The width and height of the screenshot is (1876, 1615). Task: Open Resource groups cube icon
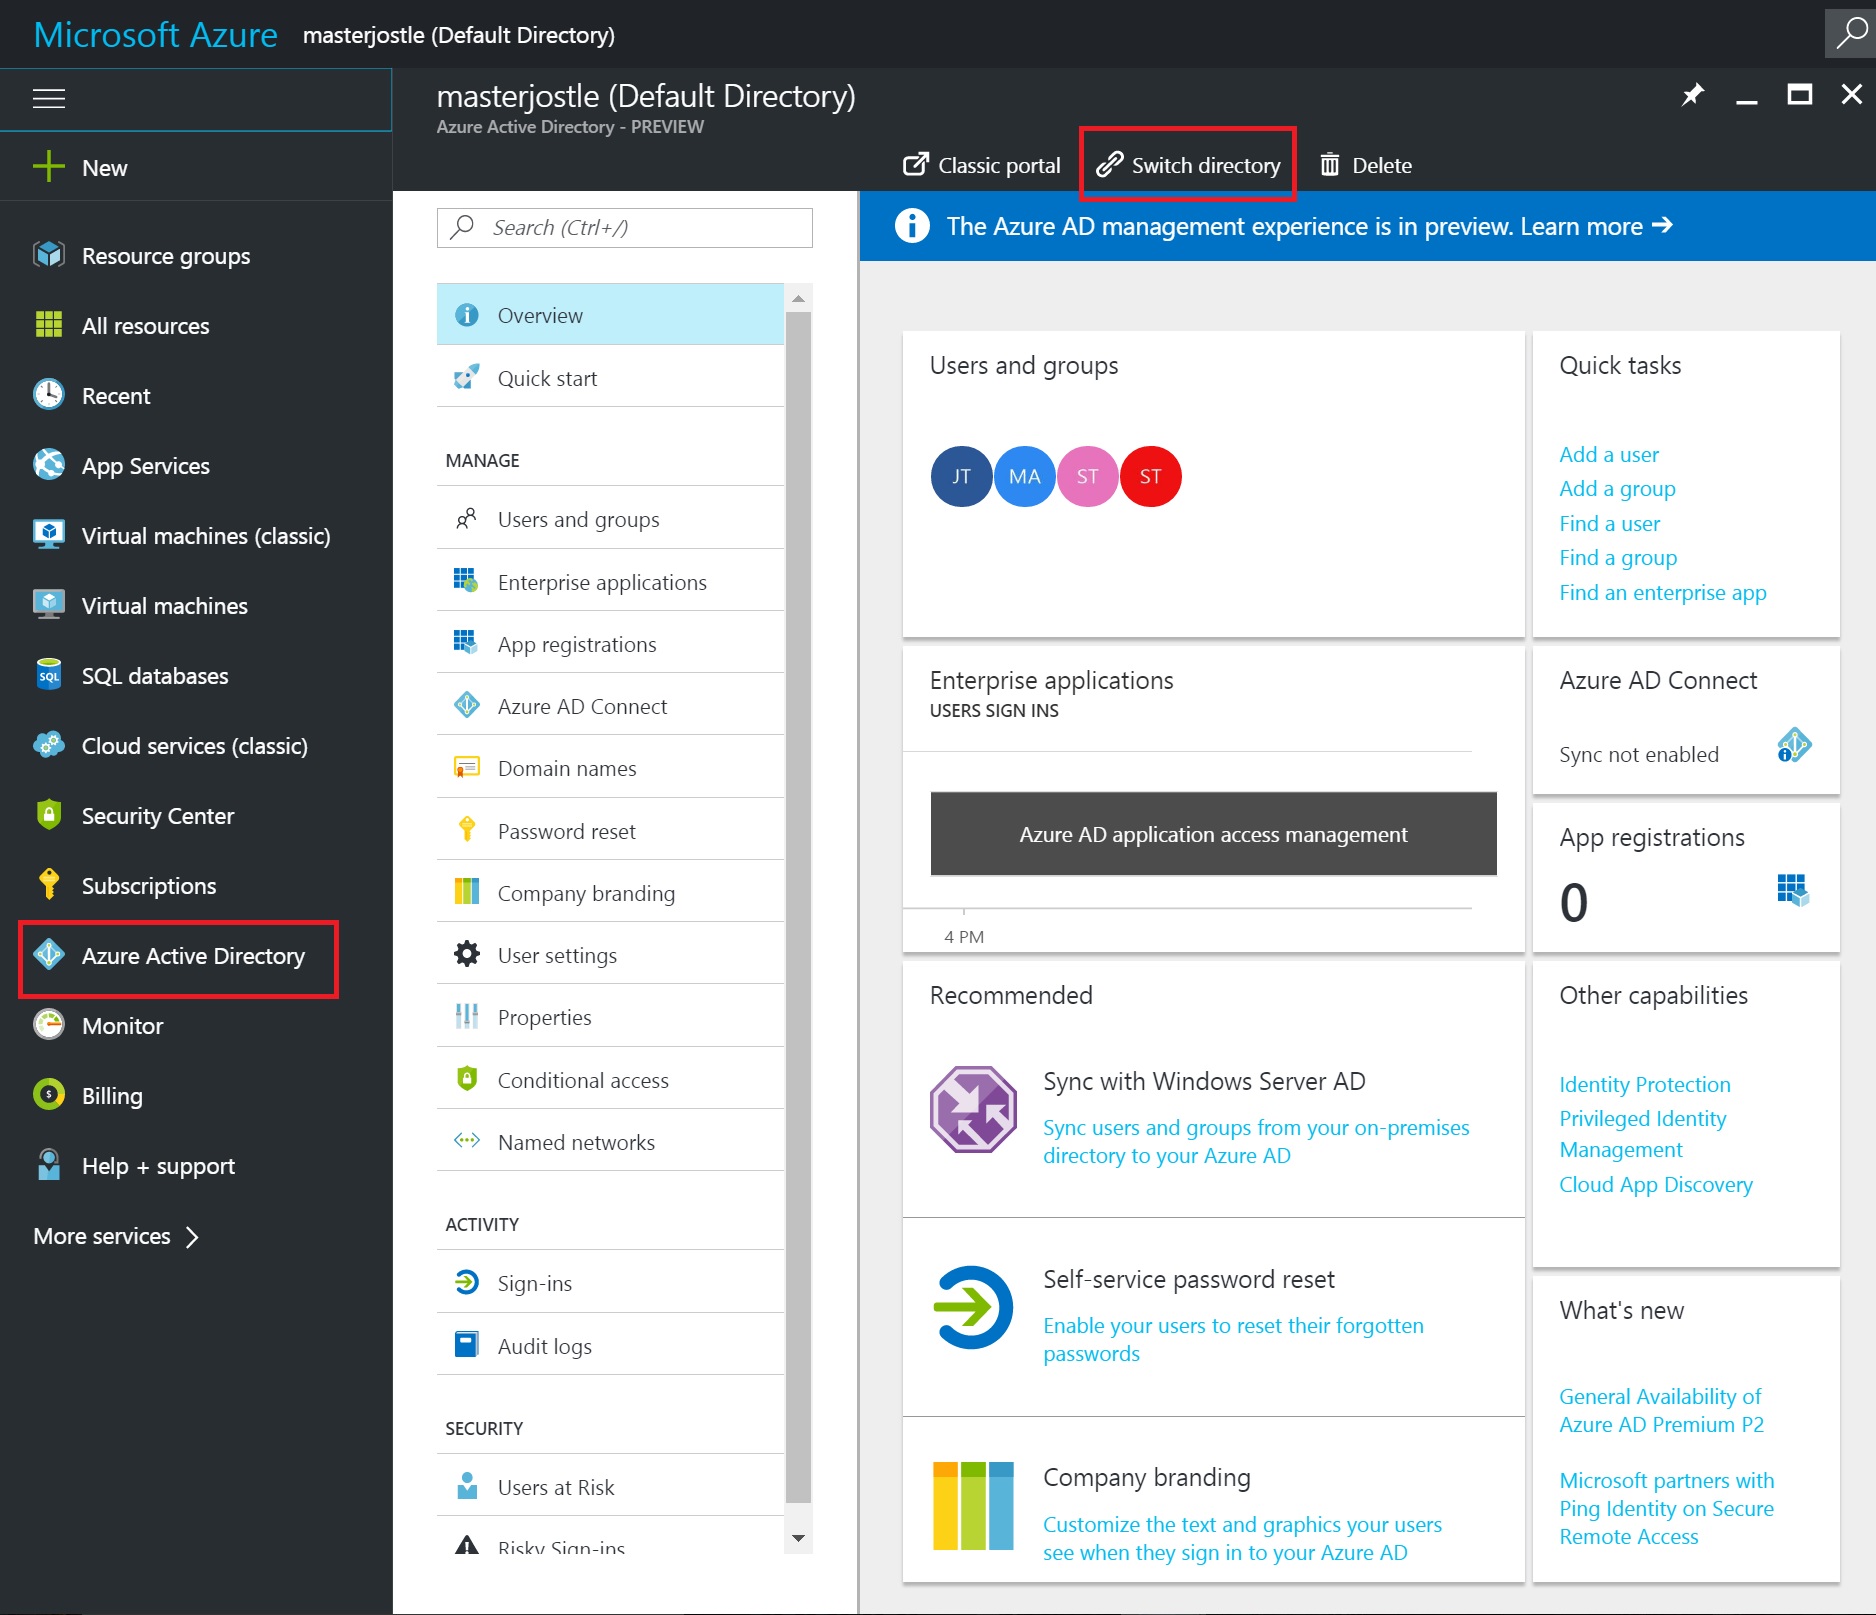48,255
